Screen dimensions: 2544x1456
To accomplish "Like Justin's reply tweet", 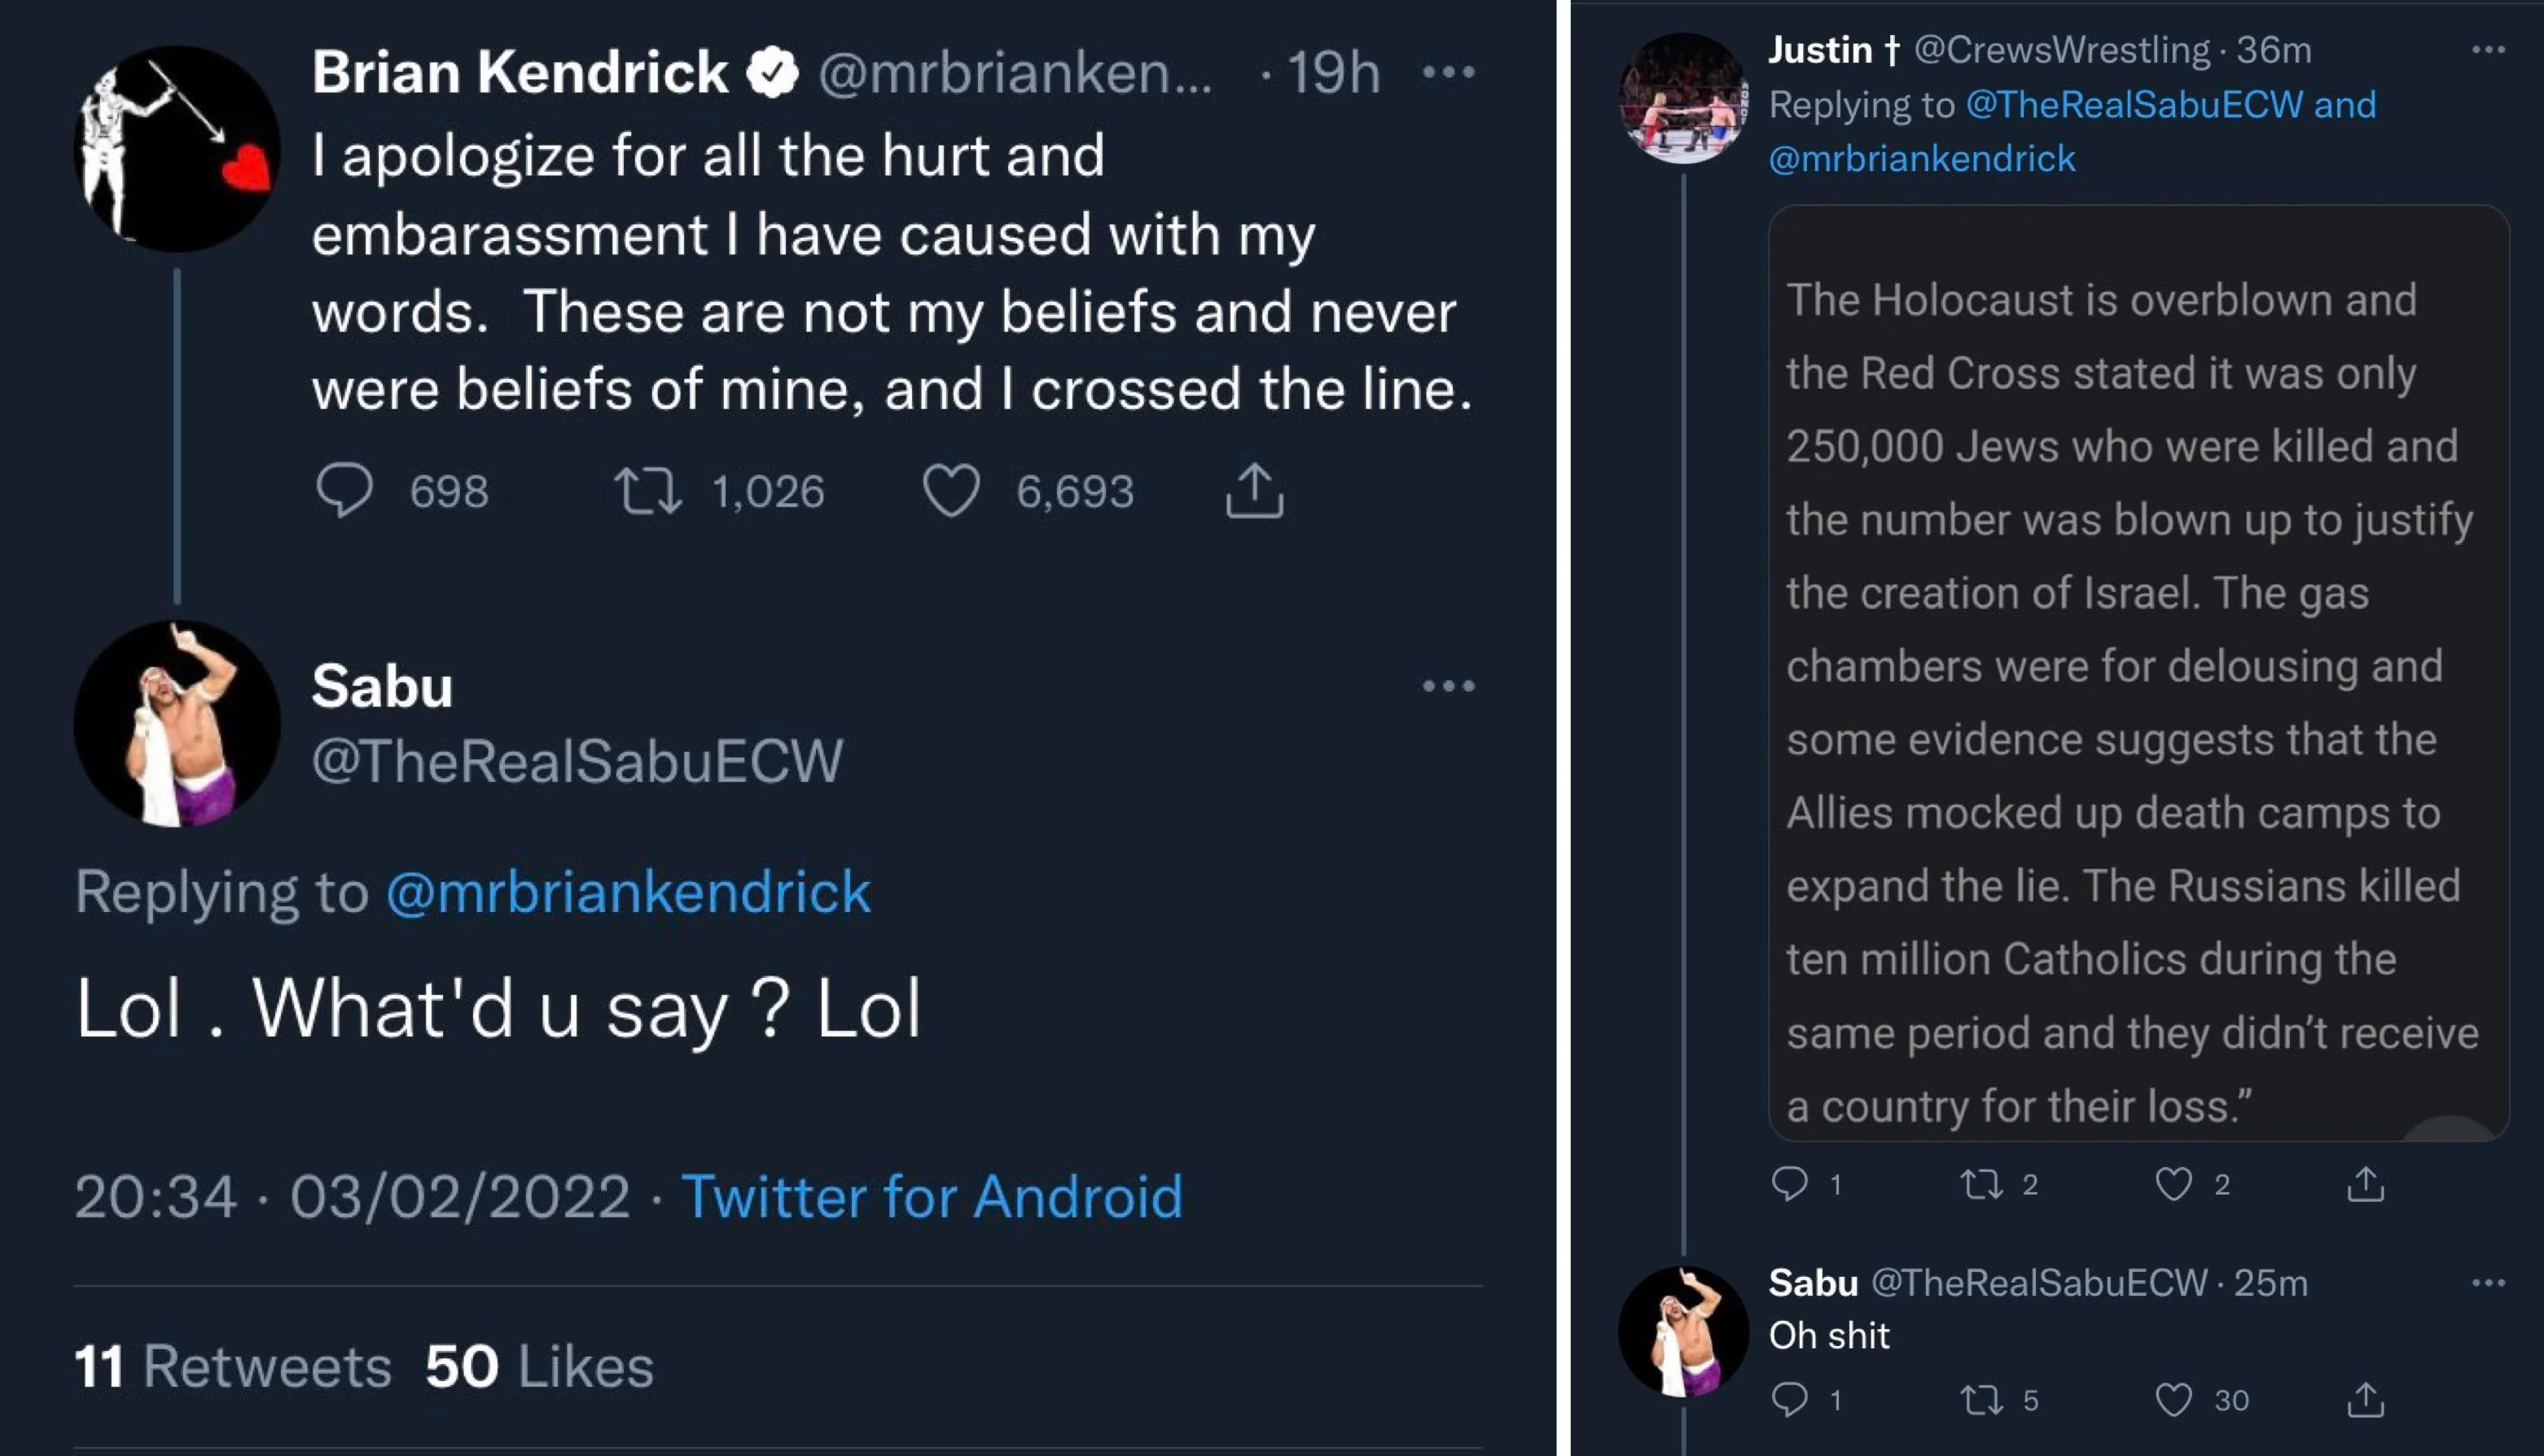I will click(2173, 1184).
